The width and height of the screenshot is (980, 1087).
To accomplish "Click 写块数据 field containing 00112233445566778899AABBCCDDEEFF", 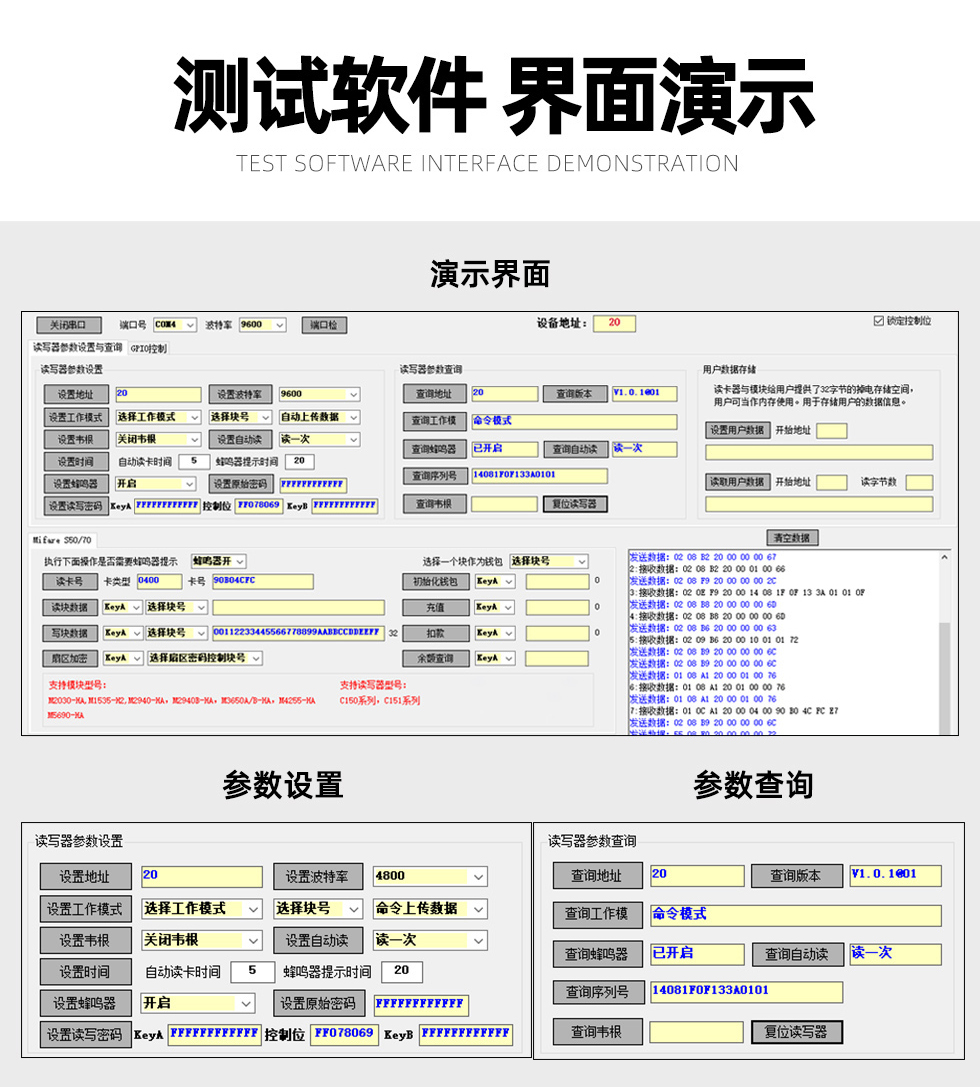I will coord(298,633).
